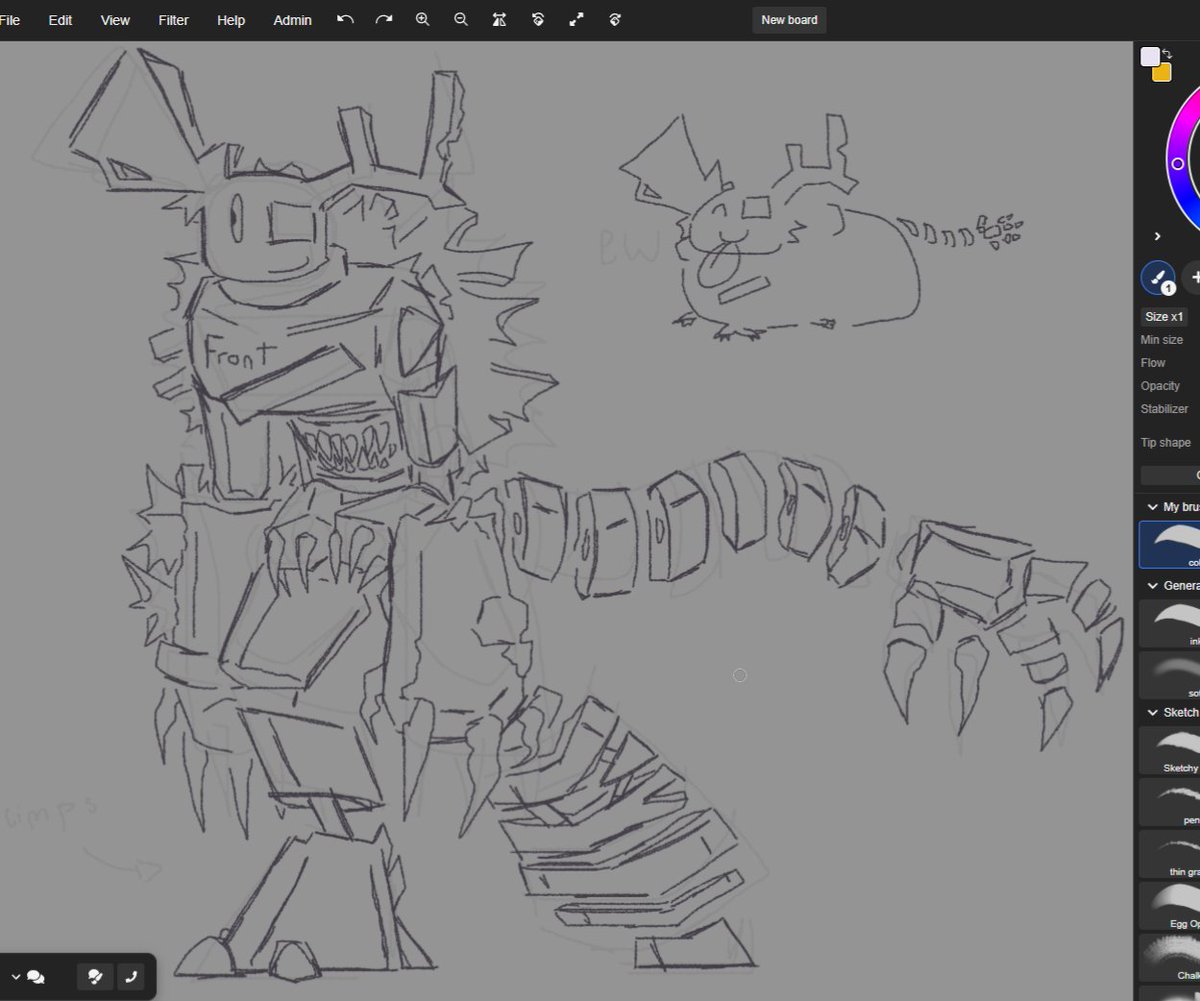The image size is (1200, 1001).
Task: Select the white foreground color swatch
Action: click(x=1150, y=57)
